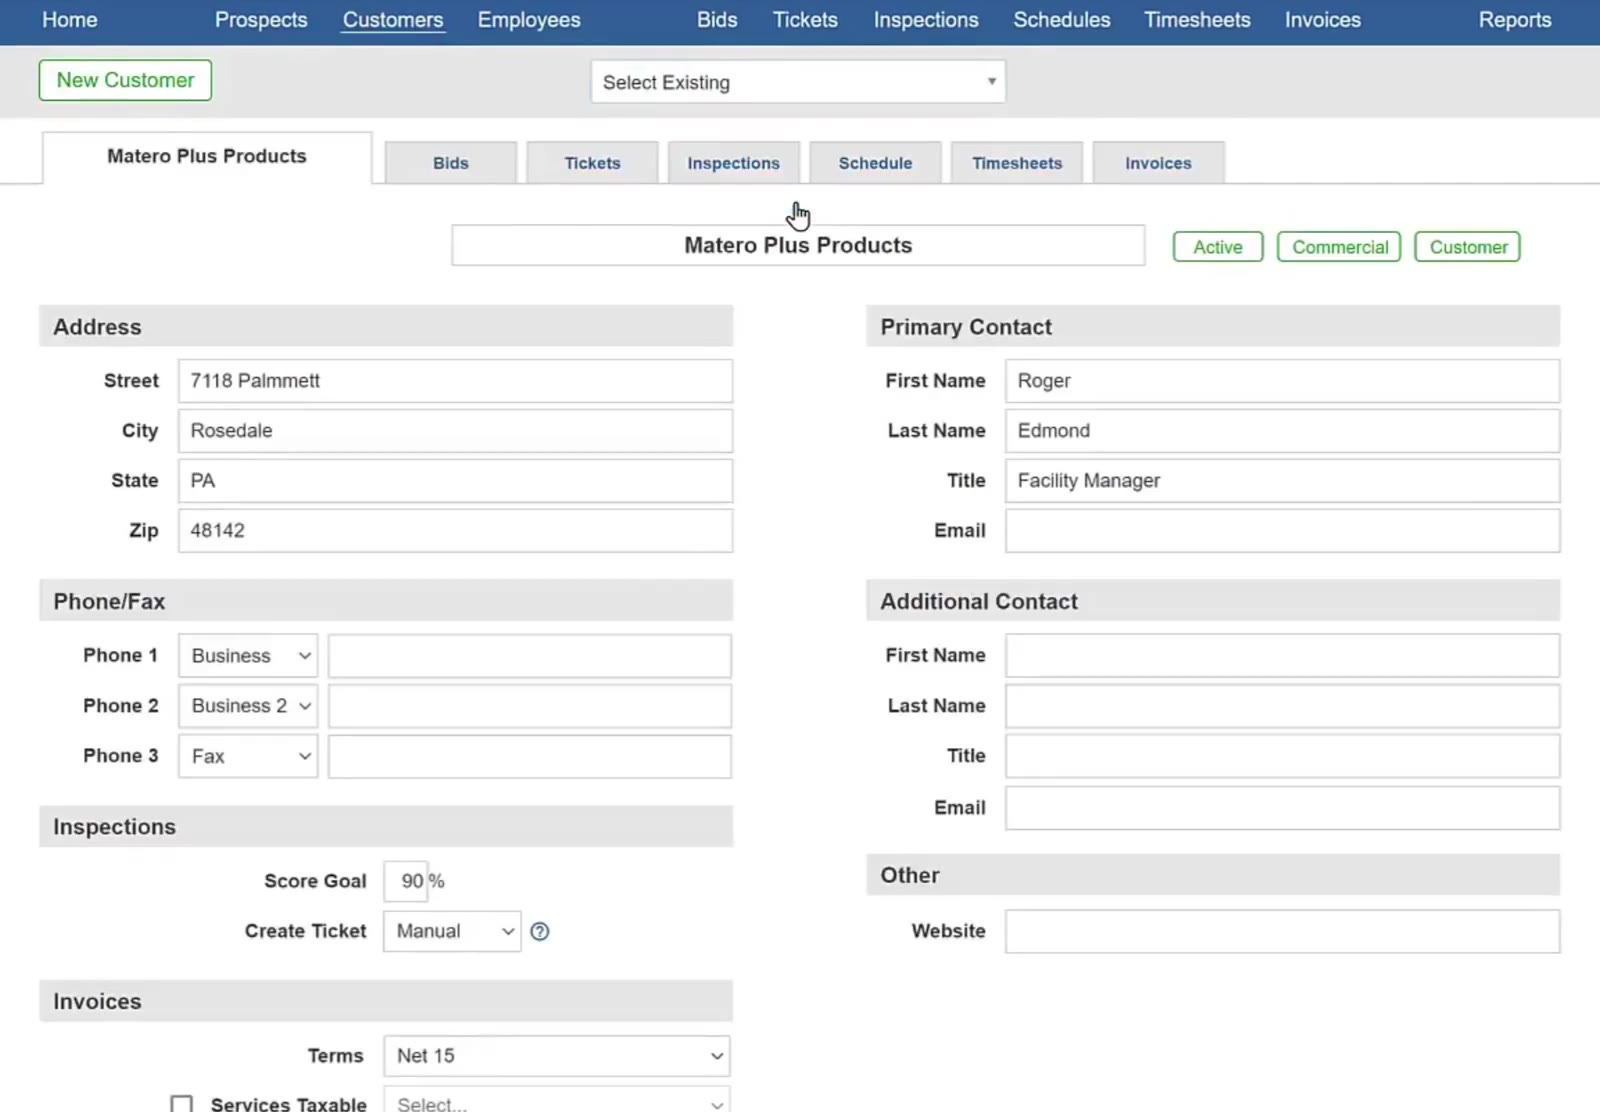This screenshot has width=1600, height=1112.
Task: Open the Services Taxable Select dropdown
Action: 557,1100
